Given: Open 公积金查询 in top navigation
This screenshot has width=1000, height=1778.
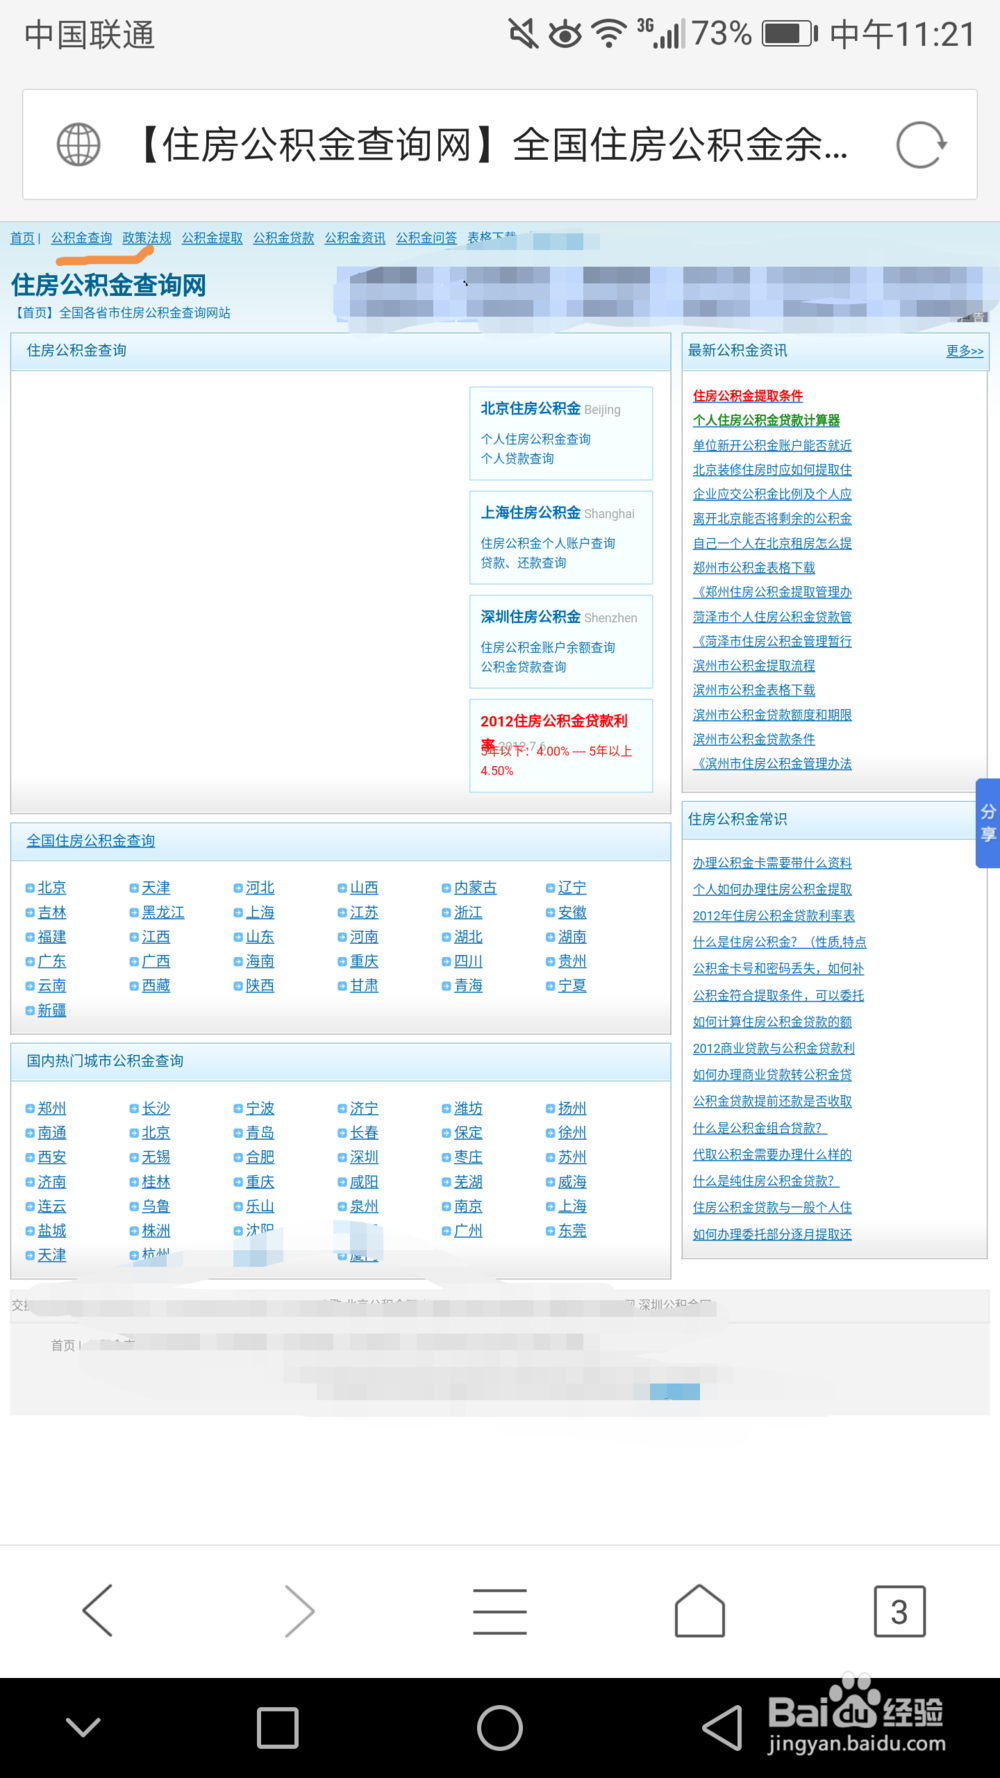Looking at the screenshot, I should (x=82, y=238).
